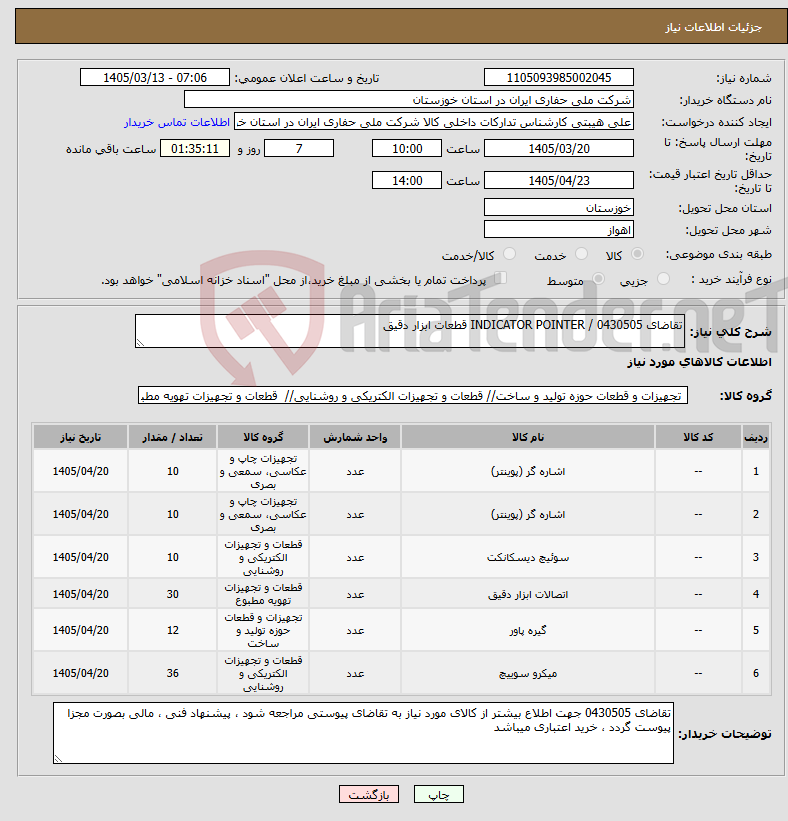788x821 pixels.
Task: Click the announcement date field 1405/03/13 - 07:06
Action: [x=155, y=77]
